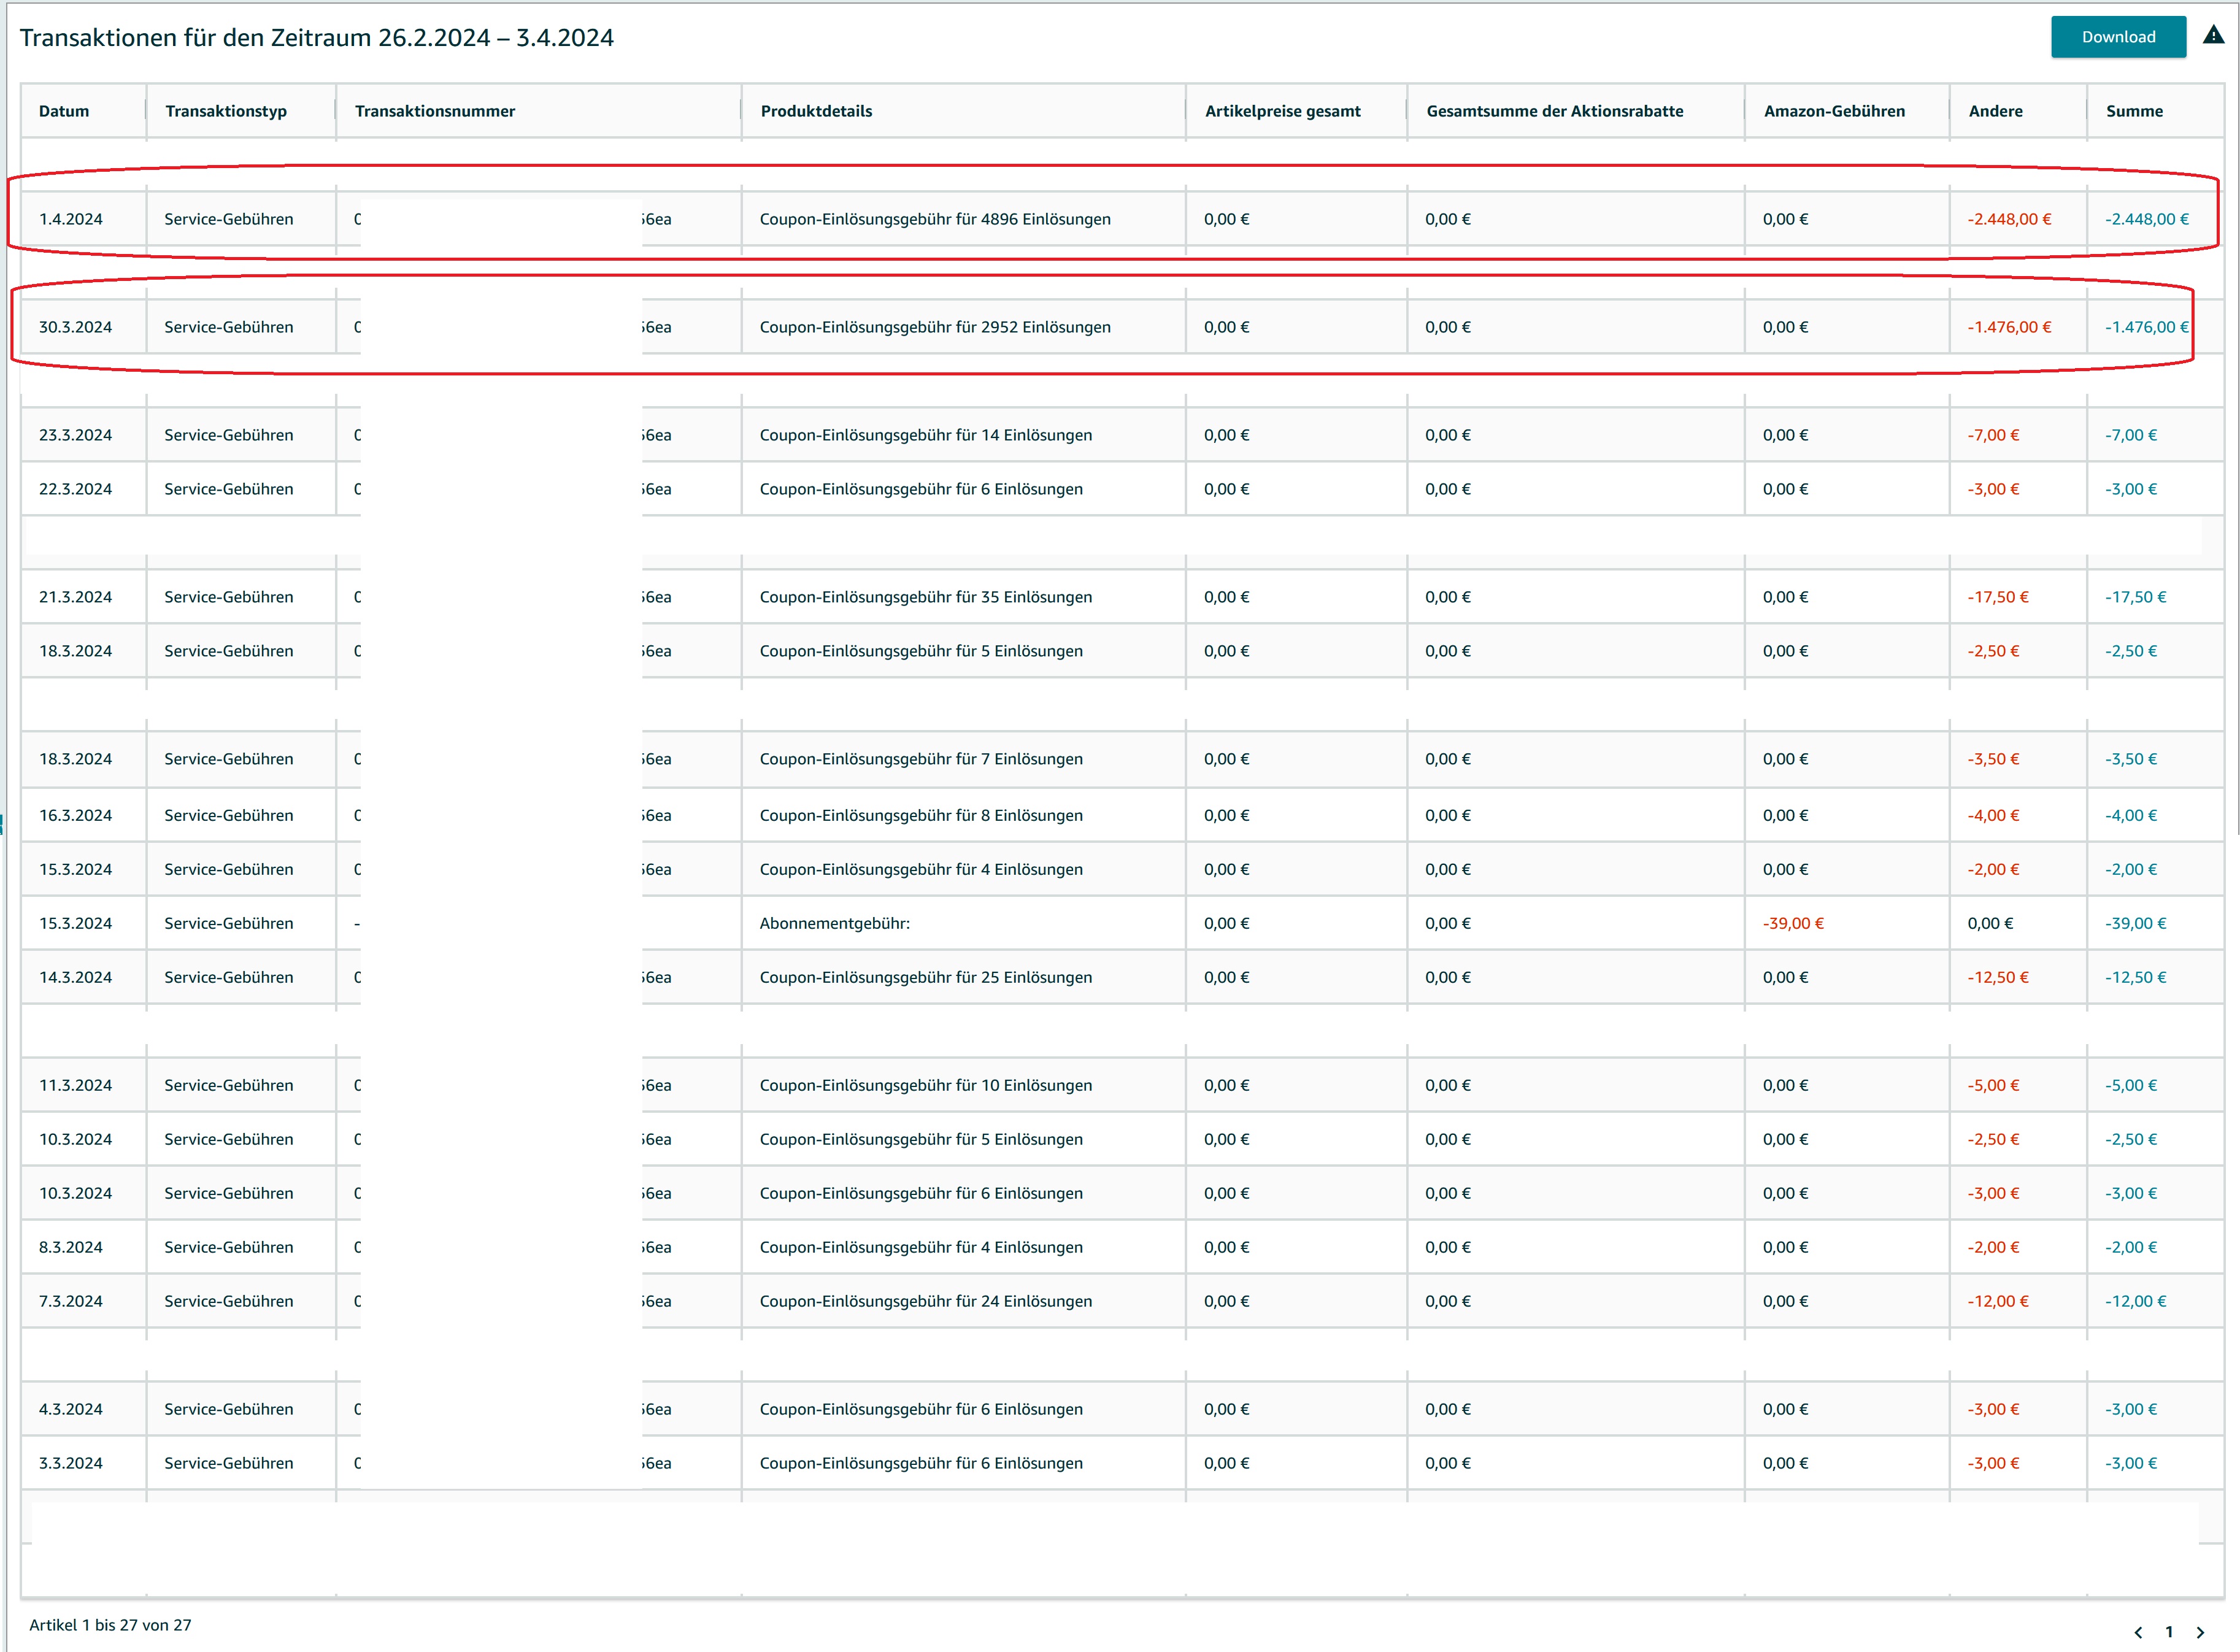Click the warning triangle icon

(x=2214, y=36)
